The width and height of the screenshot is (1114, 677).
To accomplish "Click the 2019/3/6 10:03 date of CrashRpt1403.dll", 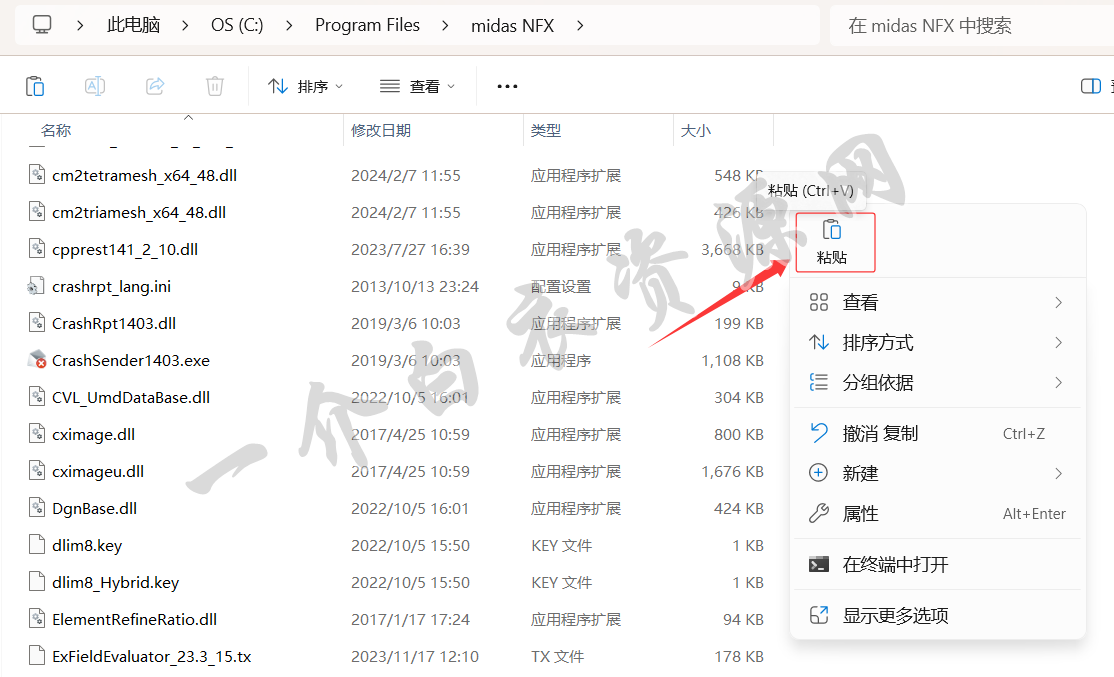I will pos(405,324).
